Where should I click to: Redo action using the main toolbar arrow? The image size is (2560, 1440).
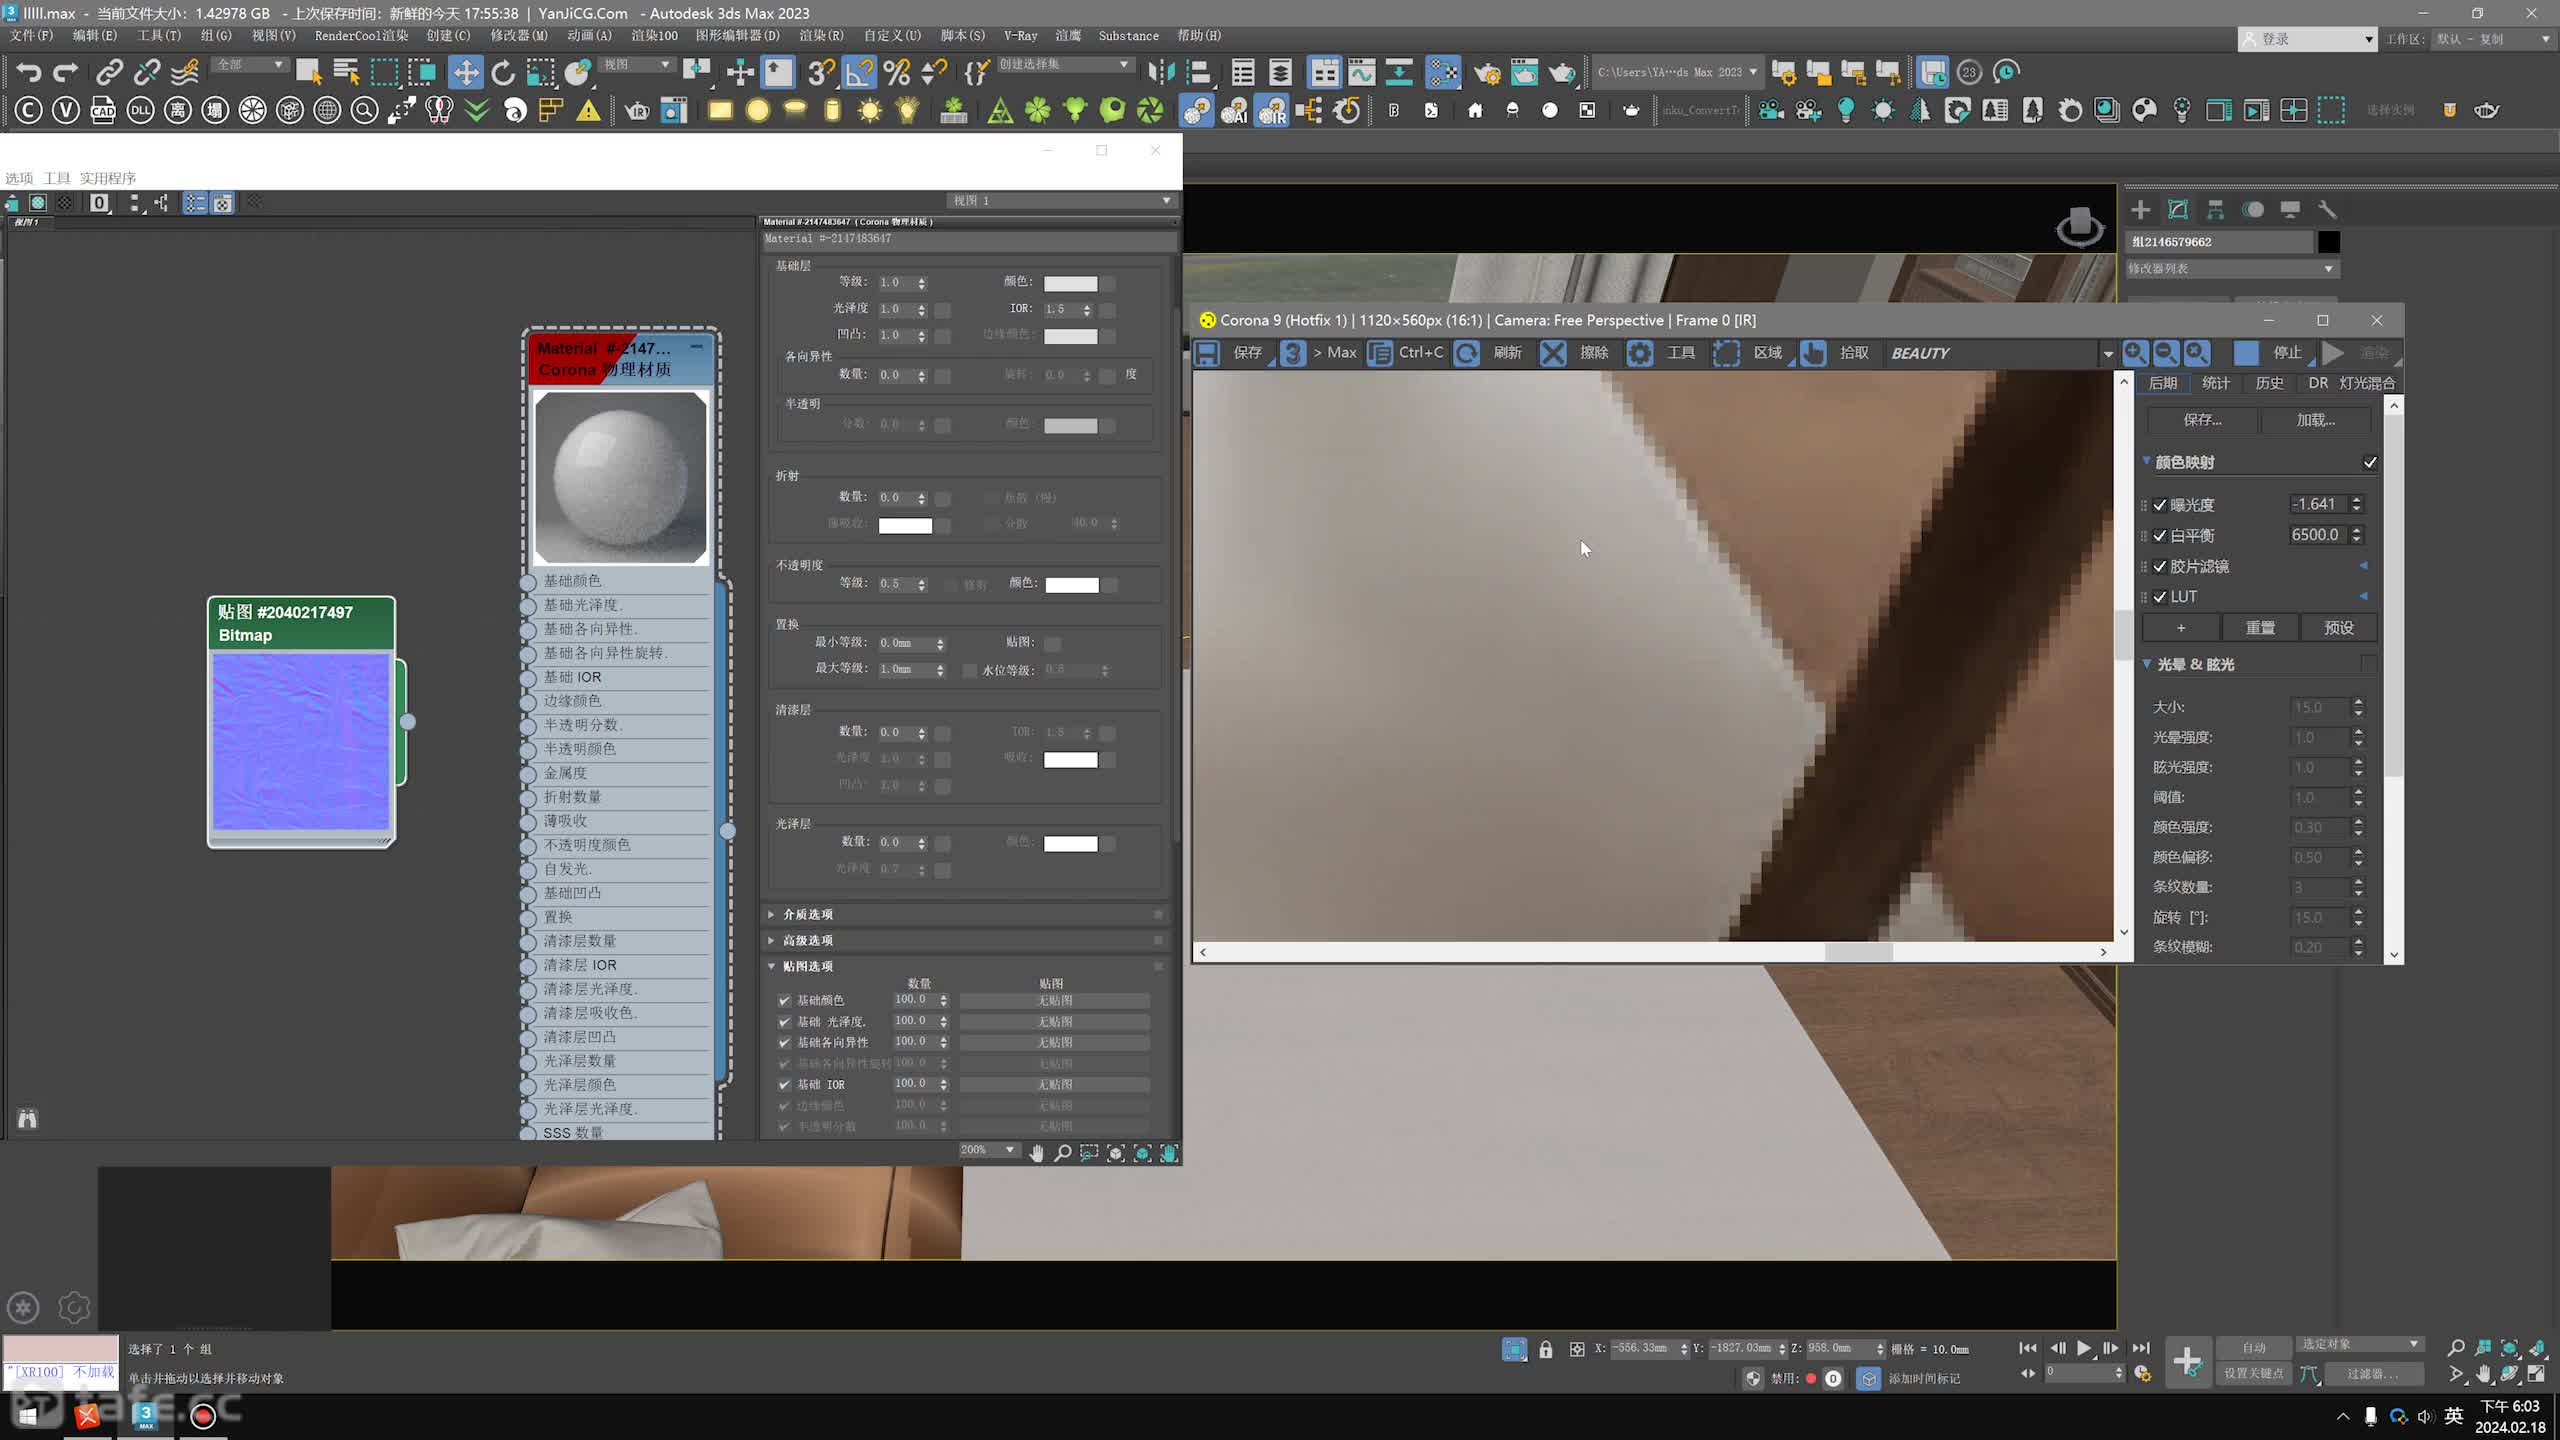pyautogui.click(x=66, y=72)
